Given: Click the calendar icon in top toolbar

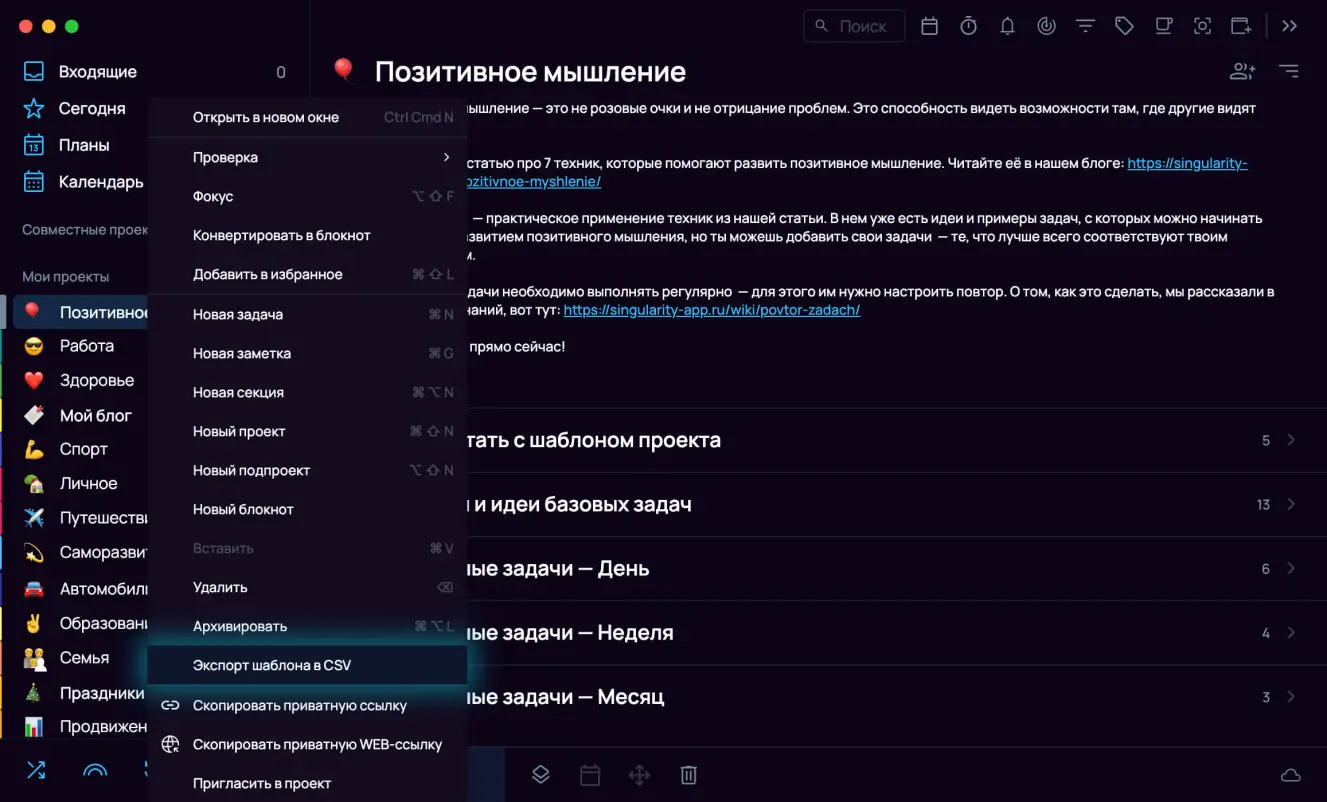Looking at the screenshot, I should coord(929,26).
